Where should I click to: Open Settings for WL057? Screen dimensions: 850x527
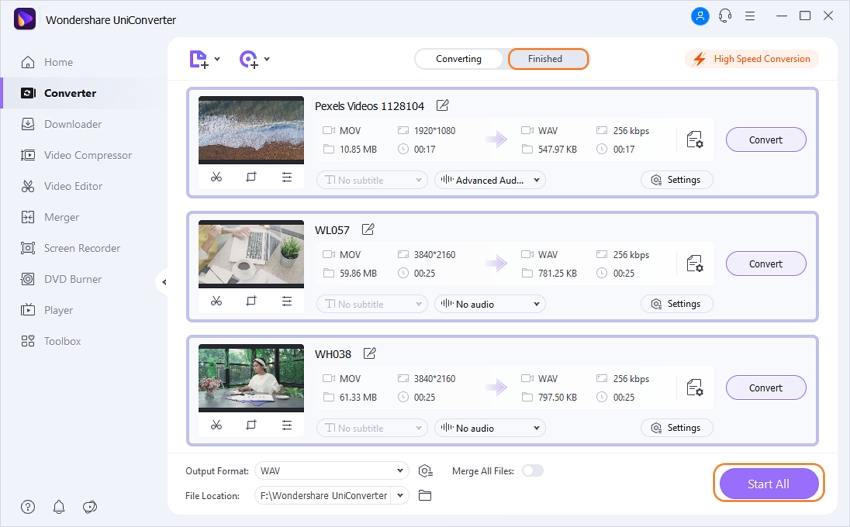tap(676, 304)
